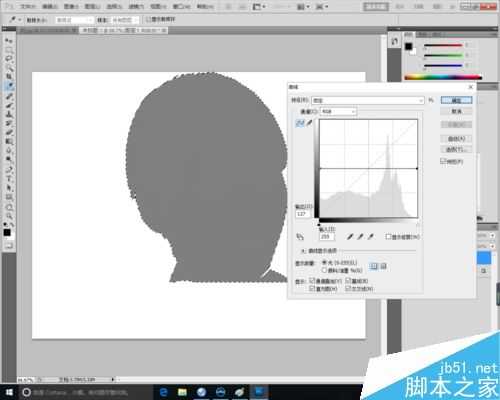Screen dimensions: 500x400
Task: Select the History Brush tool
Action: pos(9,124)
